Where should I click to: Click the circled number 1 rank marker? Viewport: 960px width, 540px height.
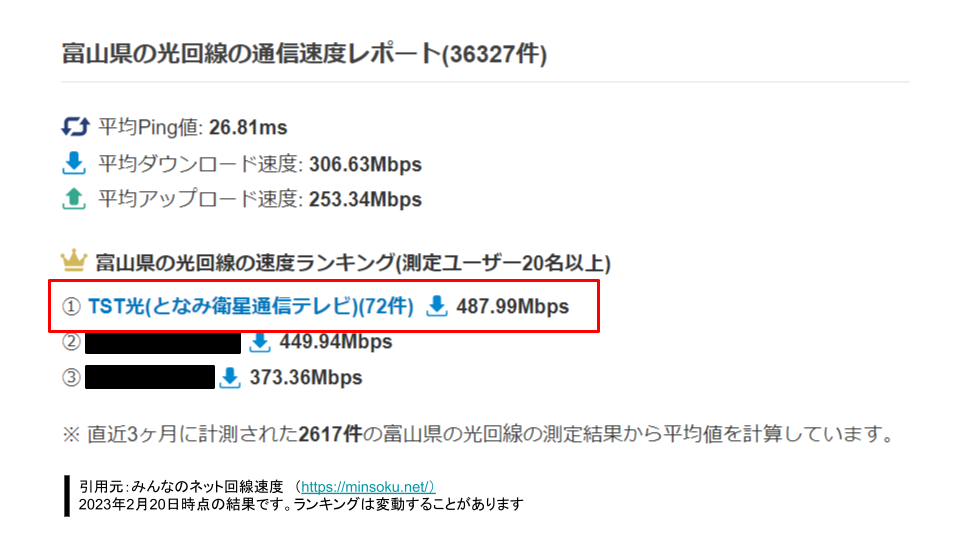(x=72, y=306)
